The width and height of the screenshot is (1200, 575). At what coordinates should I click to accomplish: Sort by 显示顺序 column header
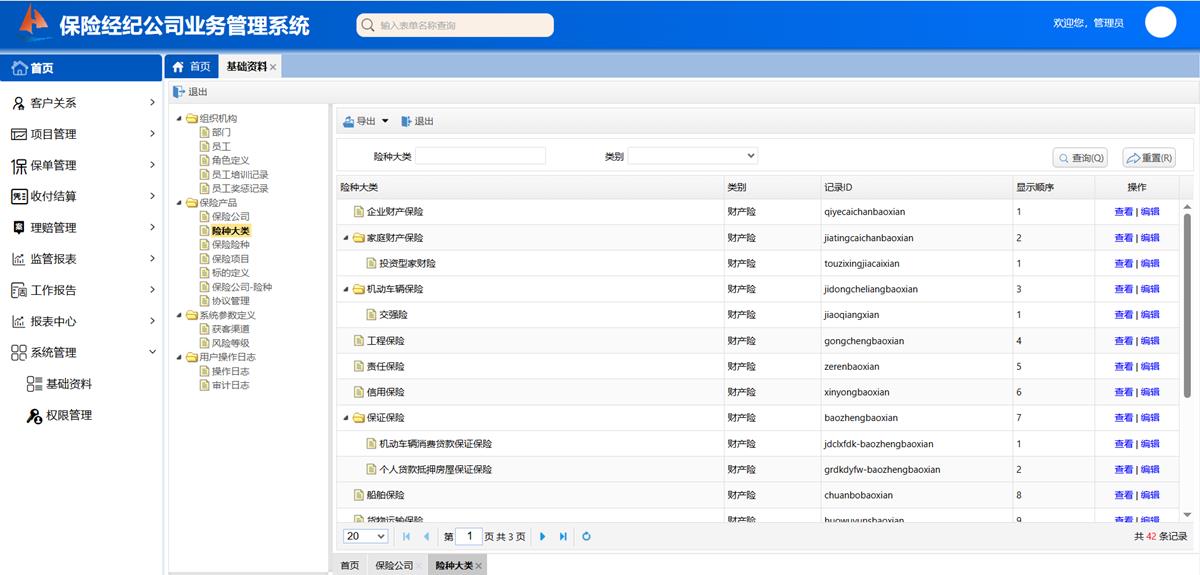[x=1054, y=187]
